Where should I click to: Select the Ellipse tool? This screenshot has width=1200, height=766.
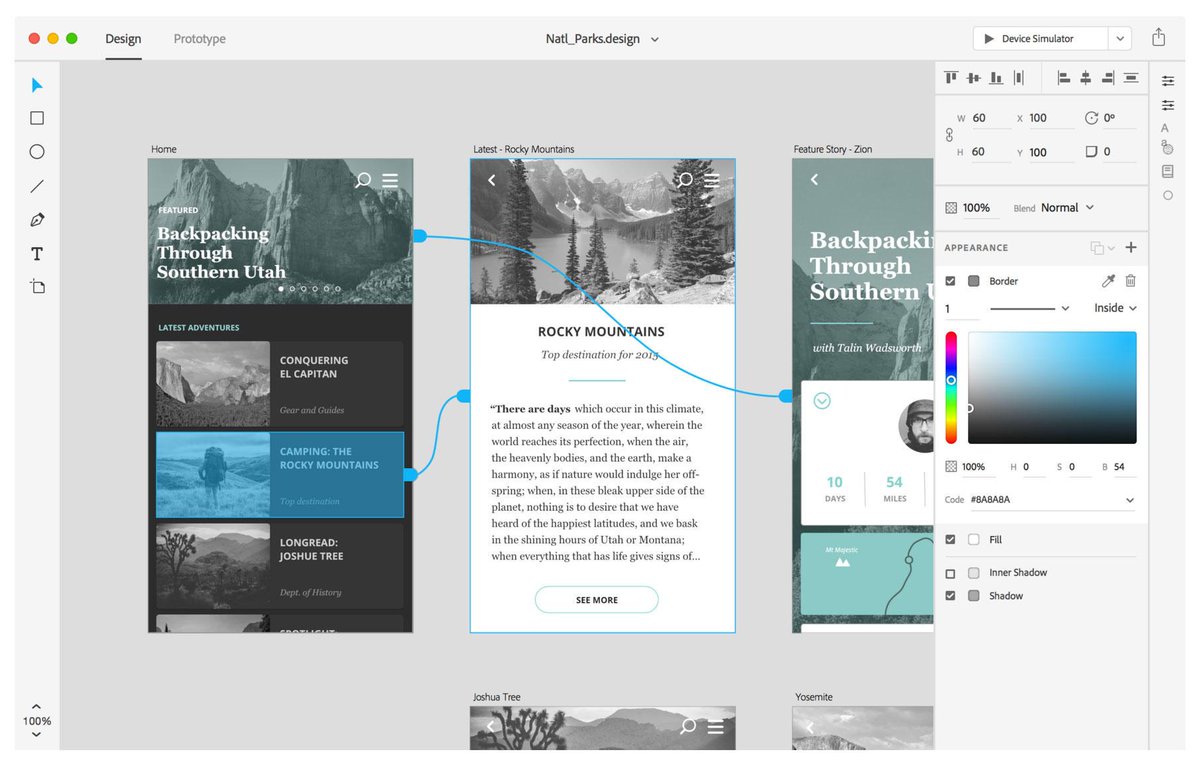36,151
